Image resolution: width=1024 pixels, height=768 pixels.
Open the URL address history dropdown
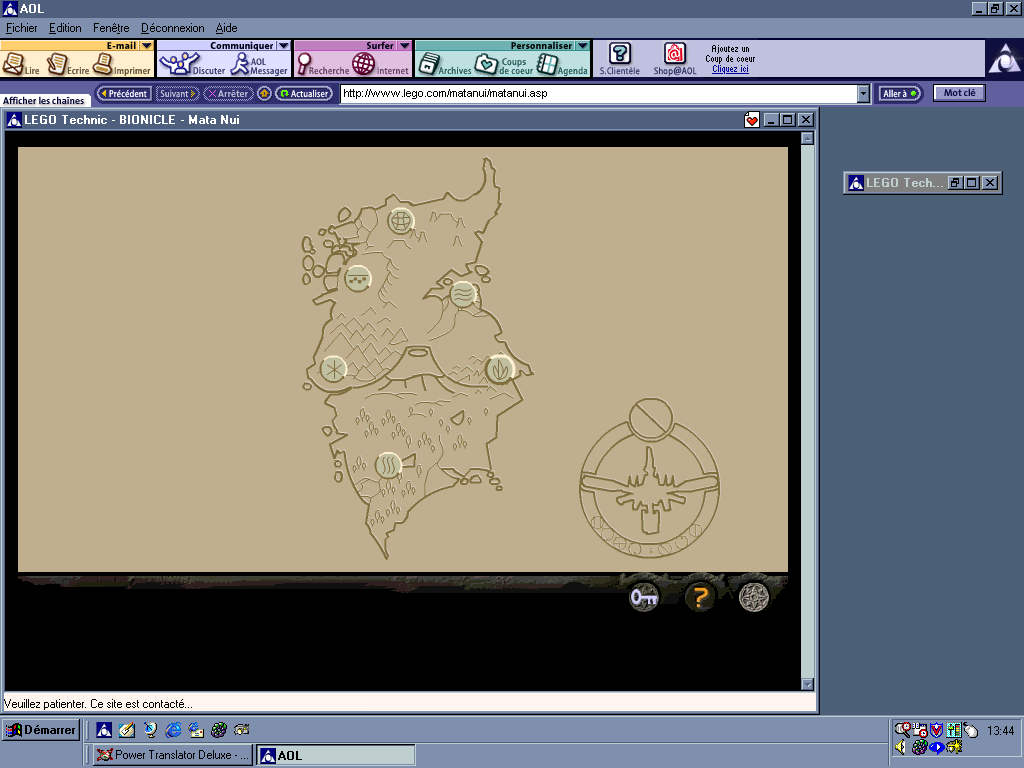(x=863, y=94)
